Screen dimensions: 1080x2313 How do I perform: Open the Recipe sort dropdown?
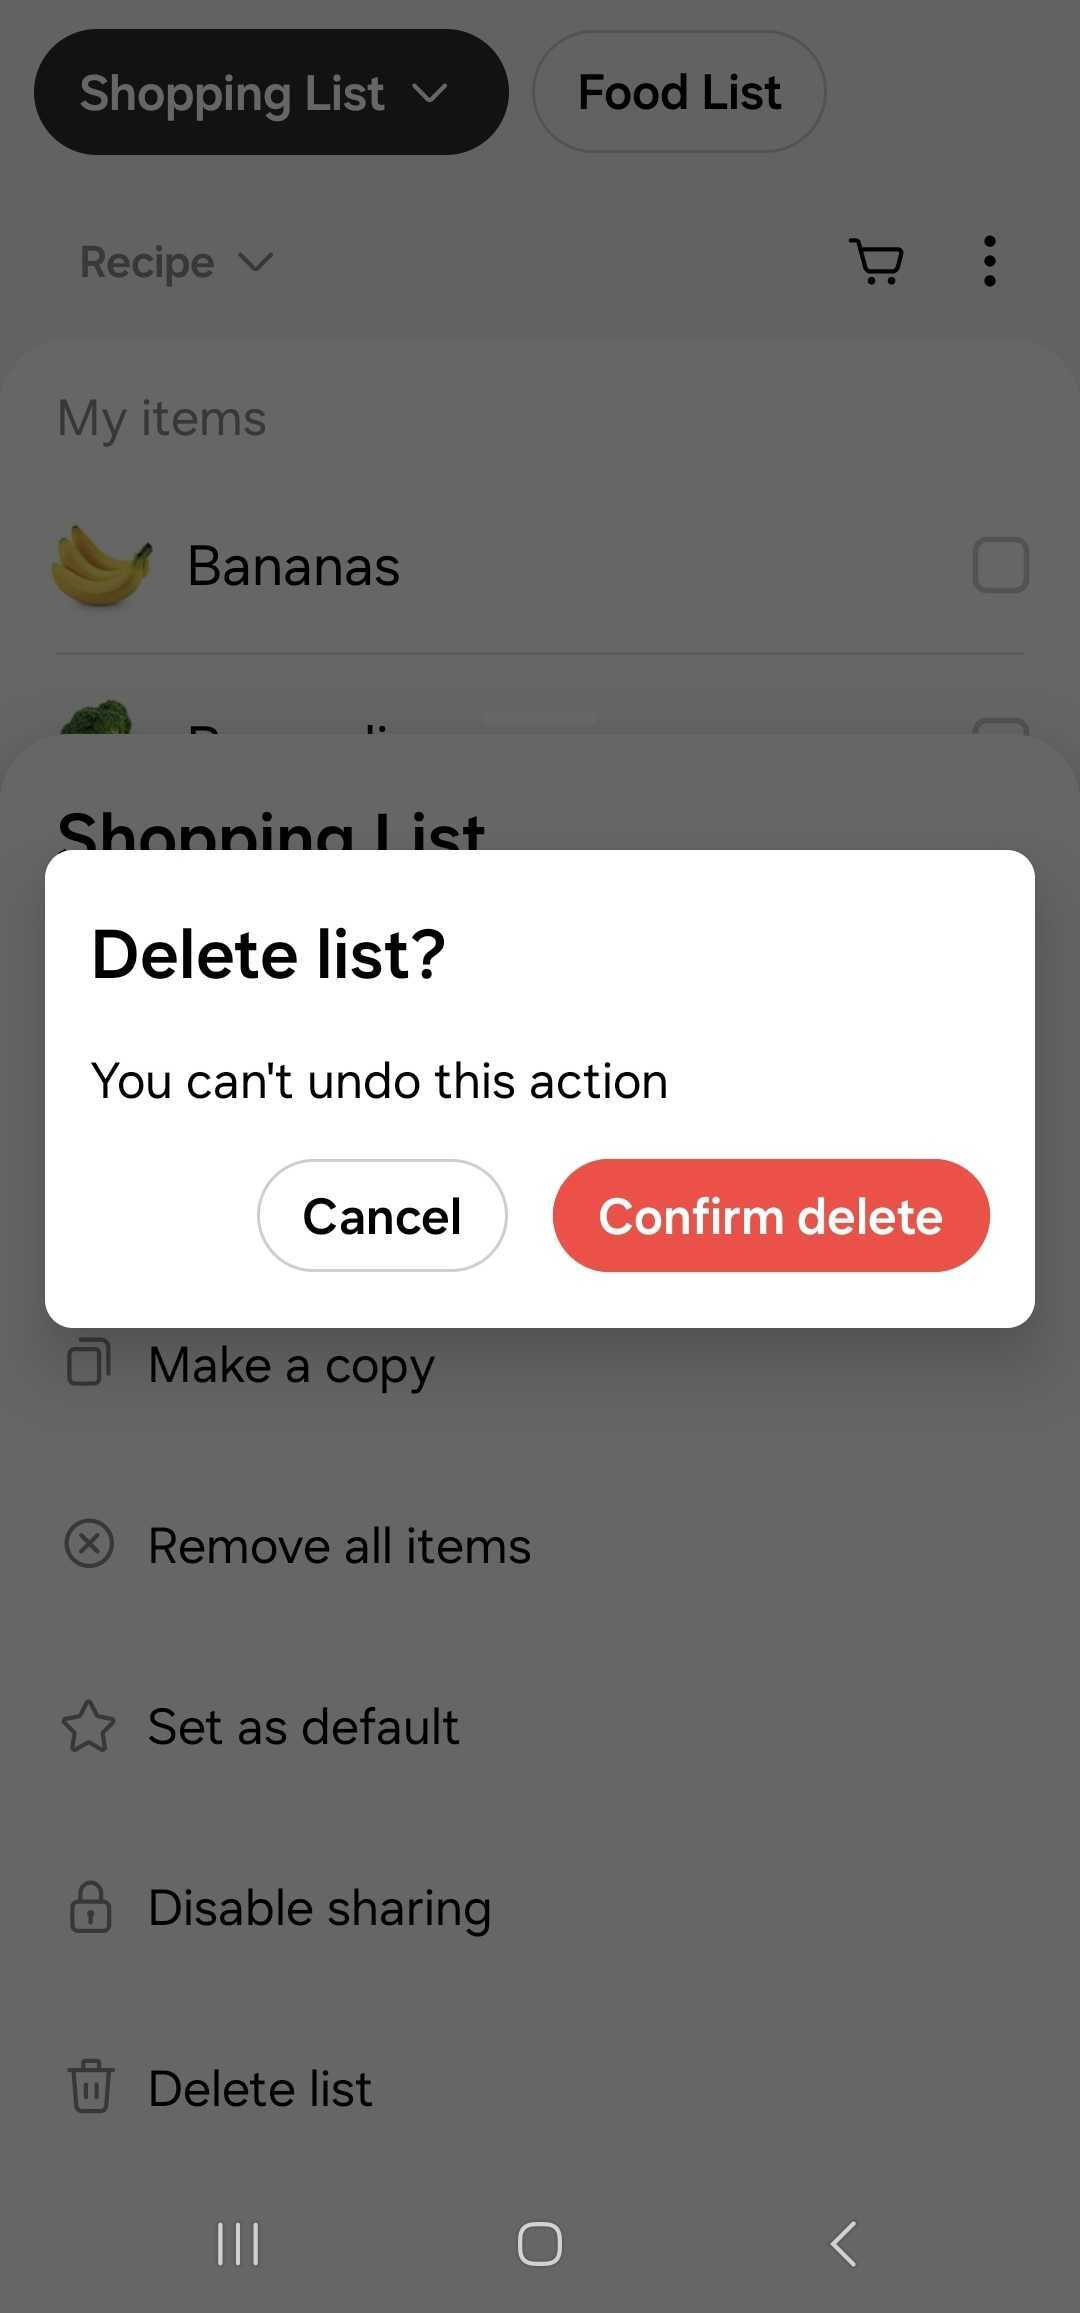pyautogui.click(x=176, y=262)
